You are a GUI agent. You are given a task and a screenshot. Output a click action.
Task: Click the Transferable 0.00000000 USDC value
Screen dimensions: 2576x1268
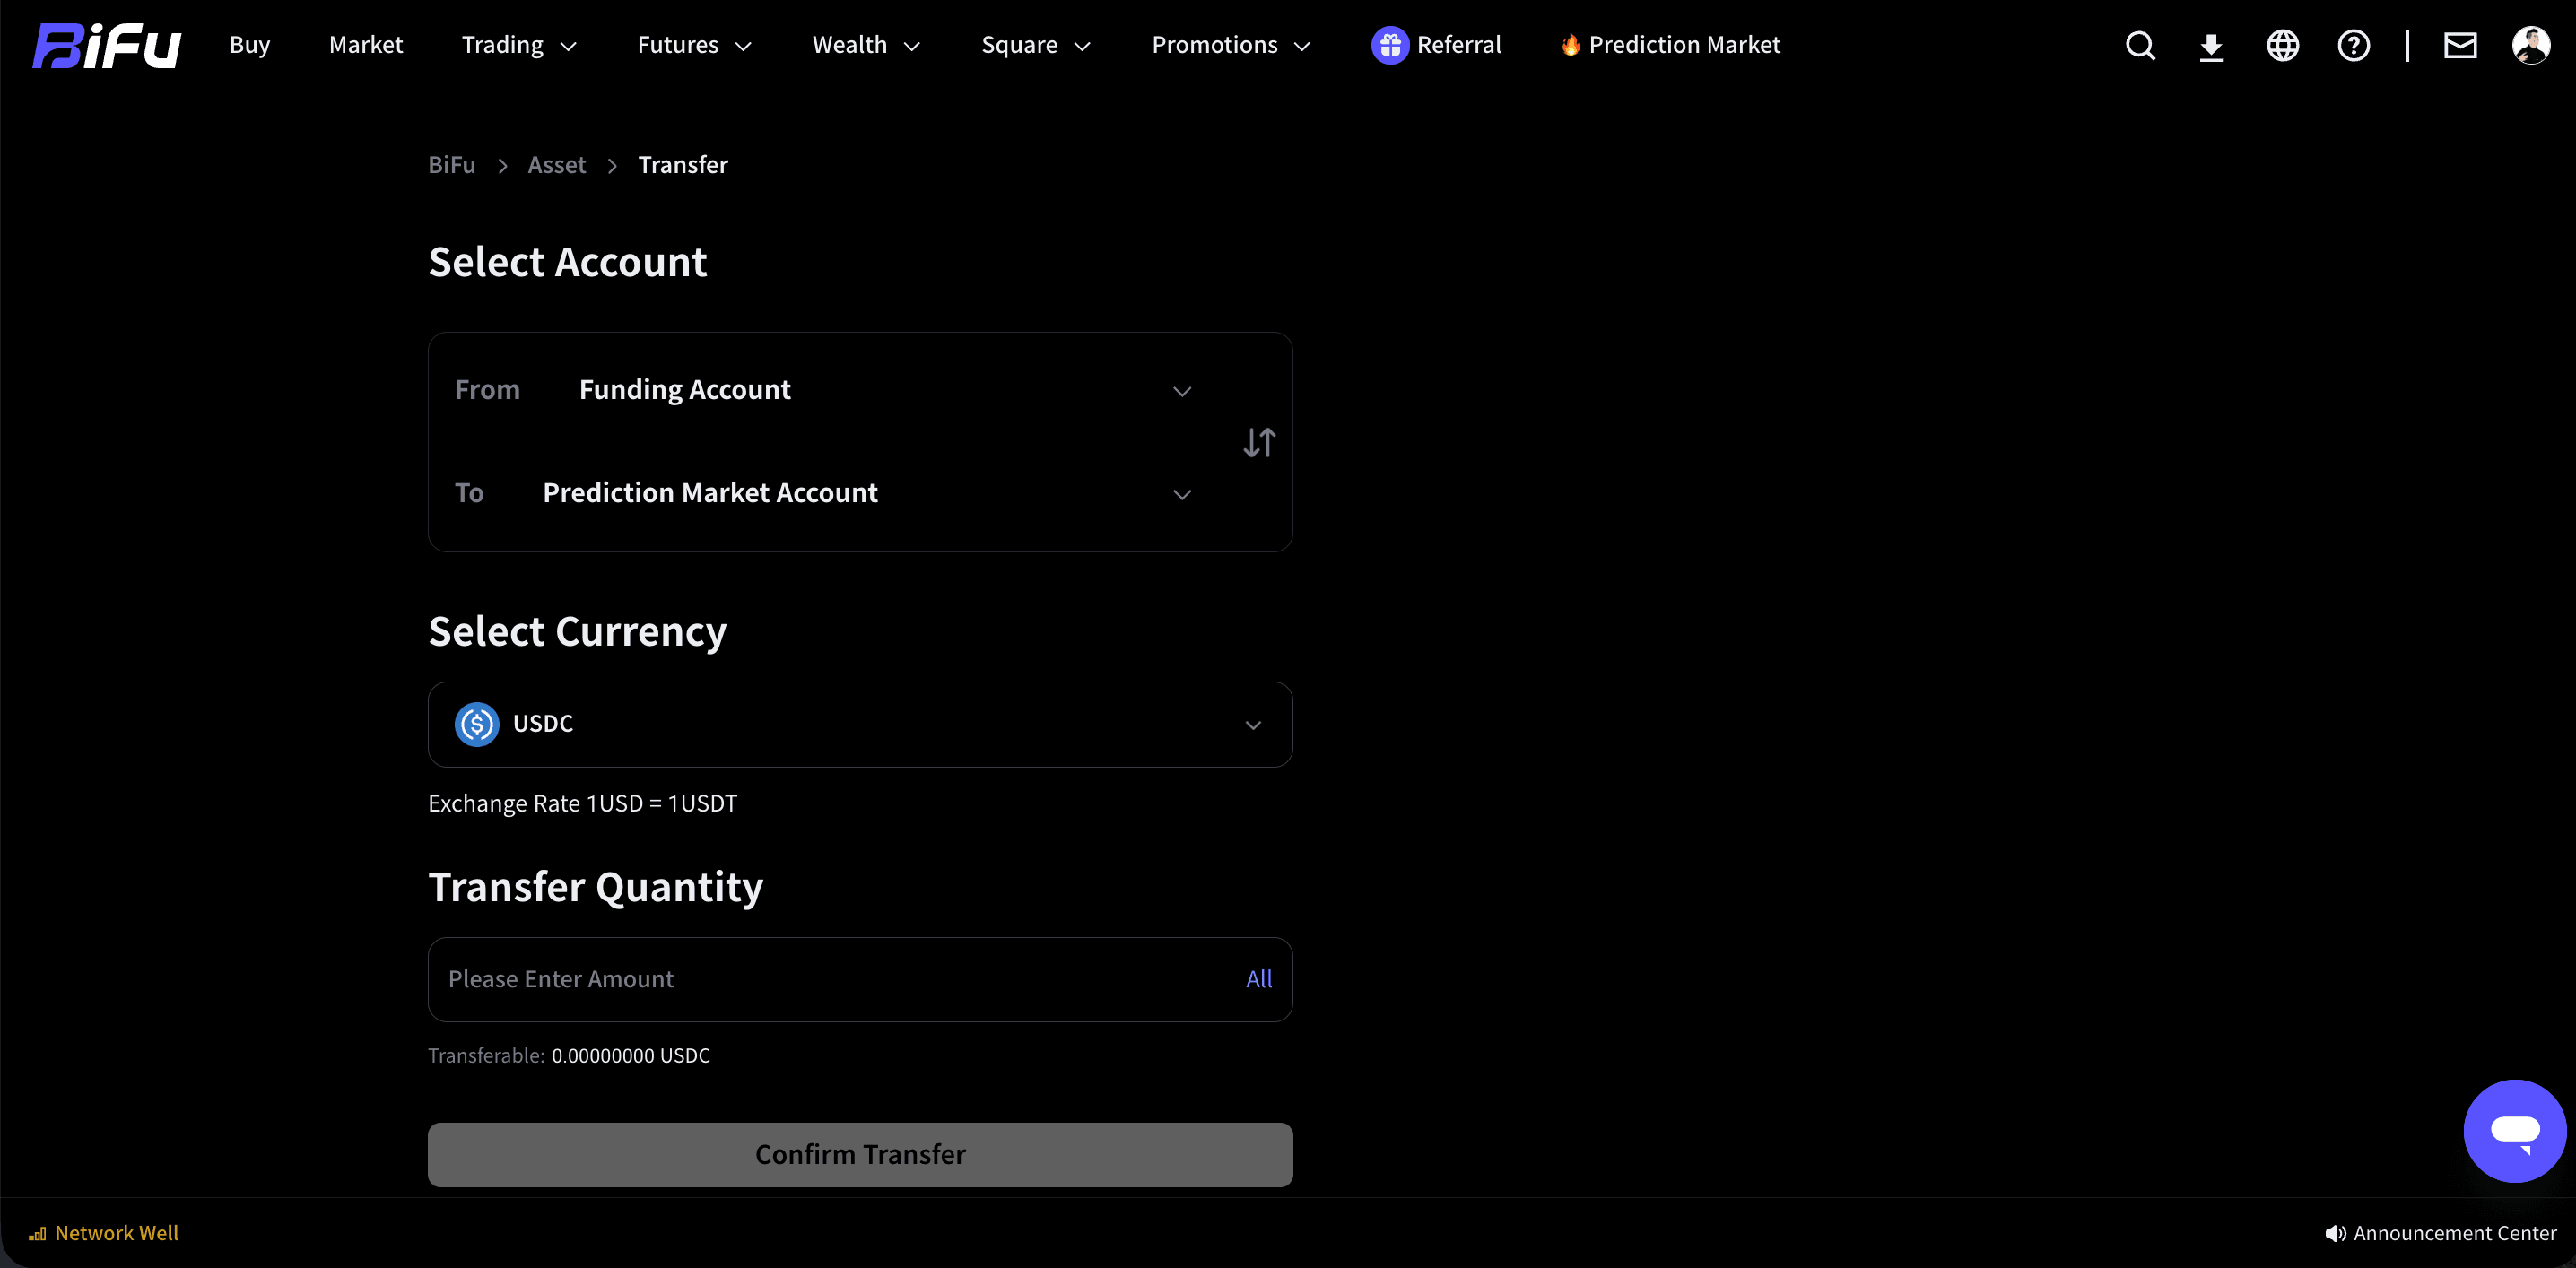coord(631,1056)
